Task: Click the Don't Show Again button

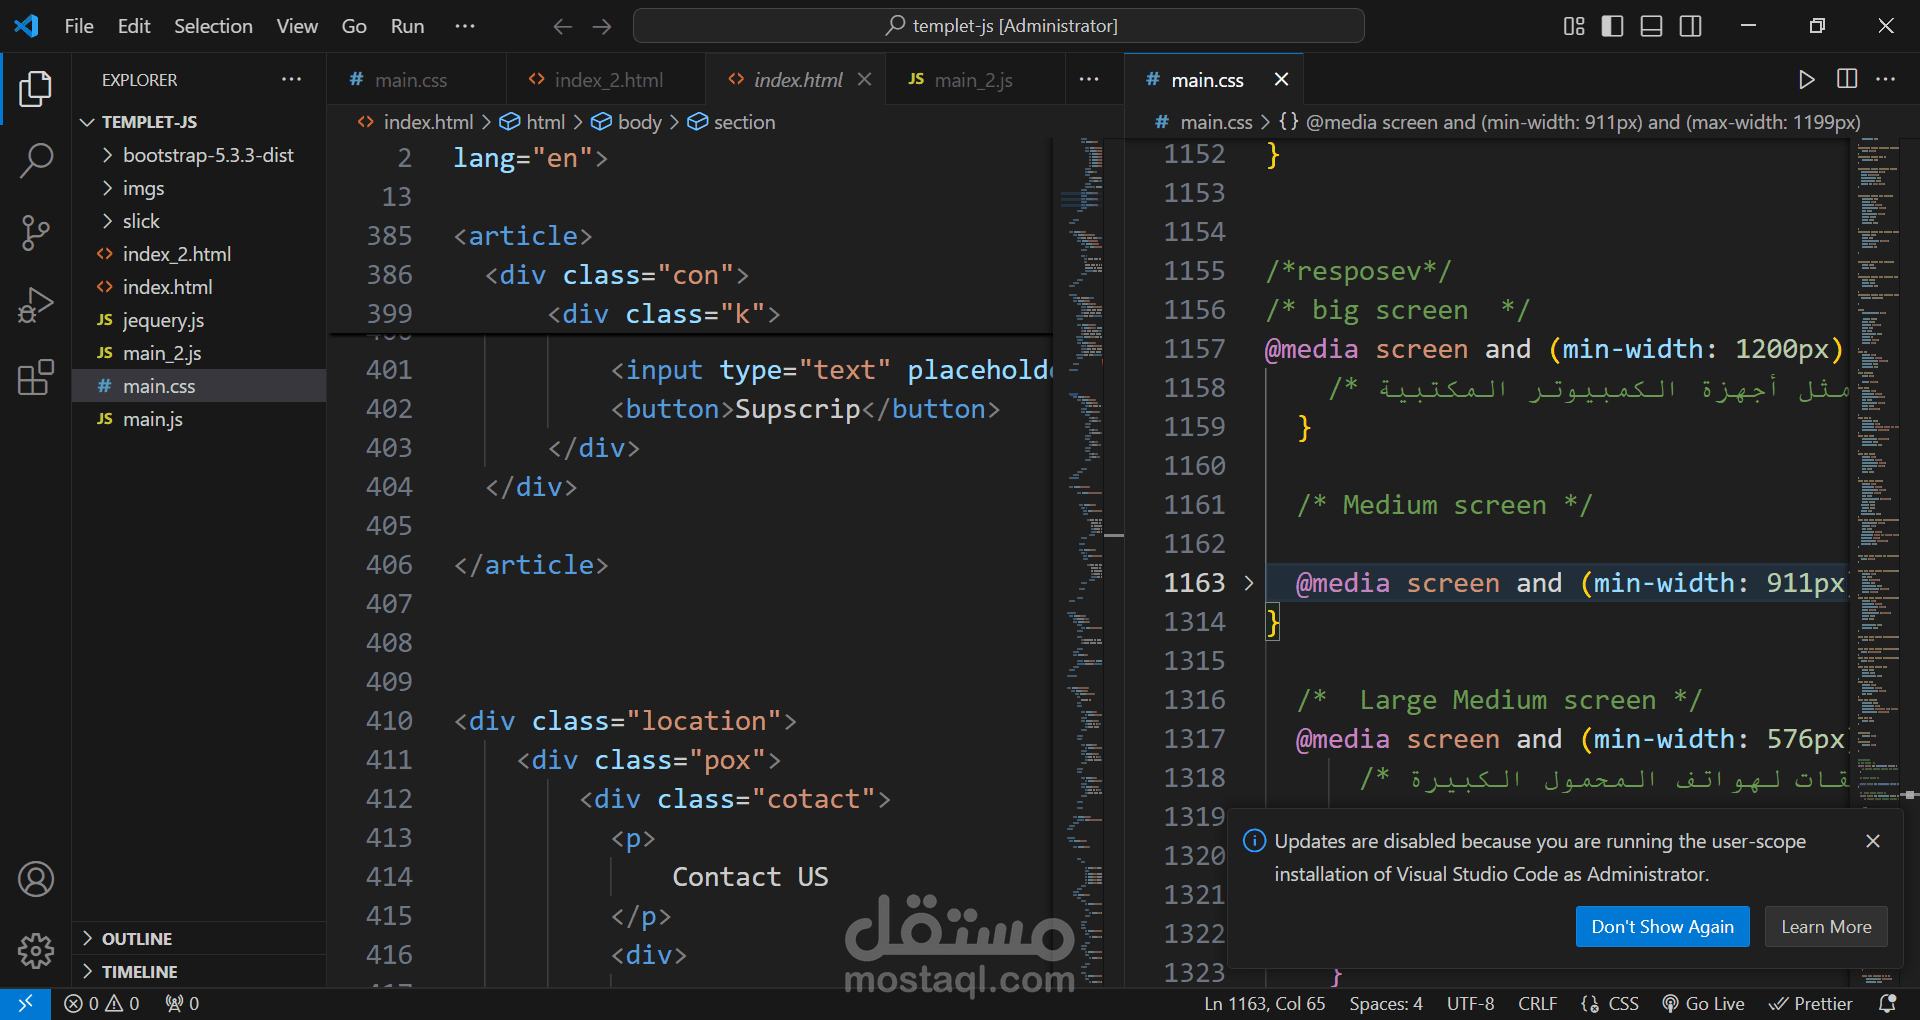Action: coord(1662,926)
